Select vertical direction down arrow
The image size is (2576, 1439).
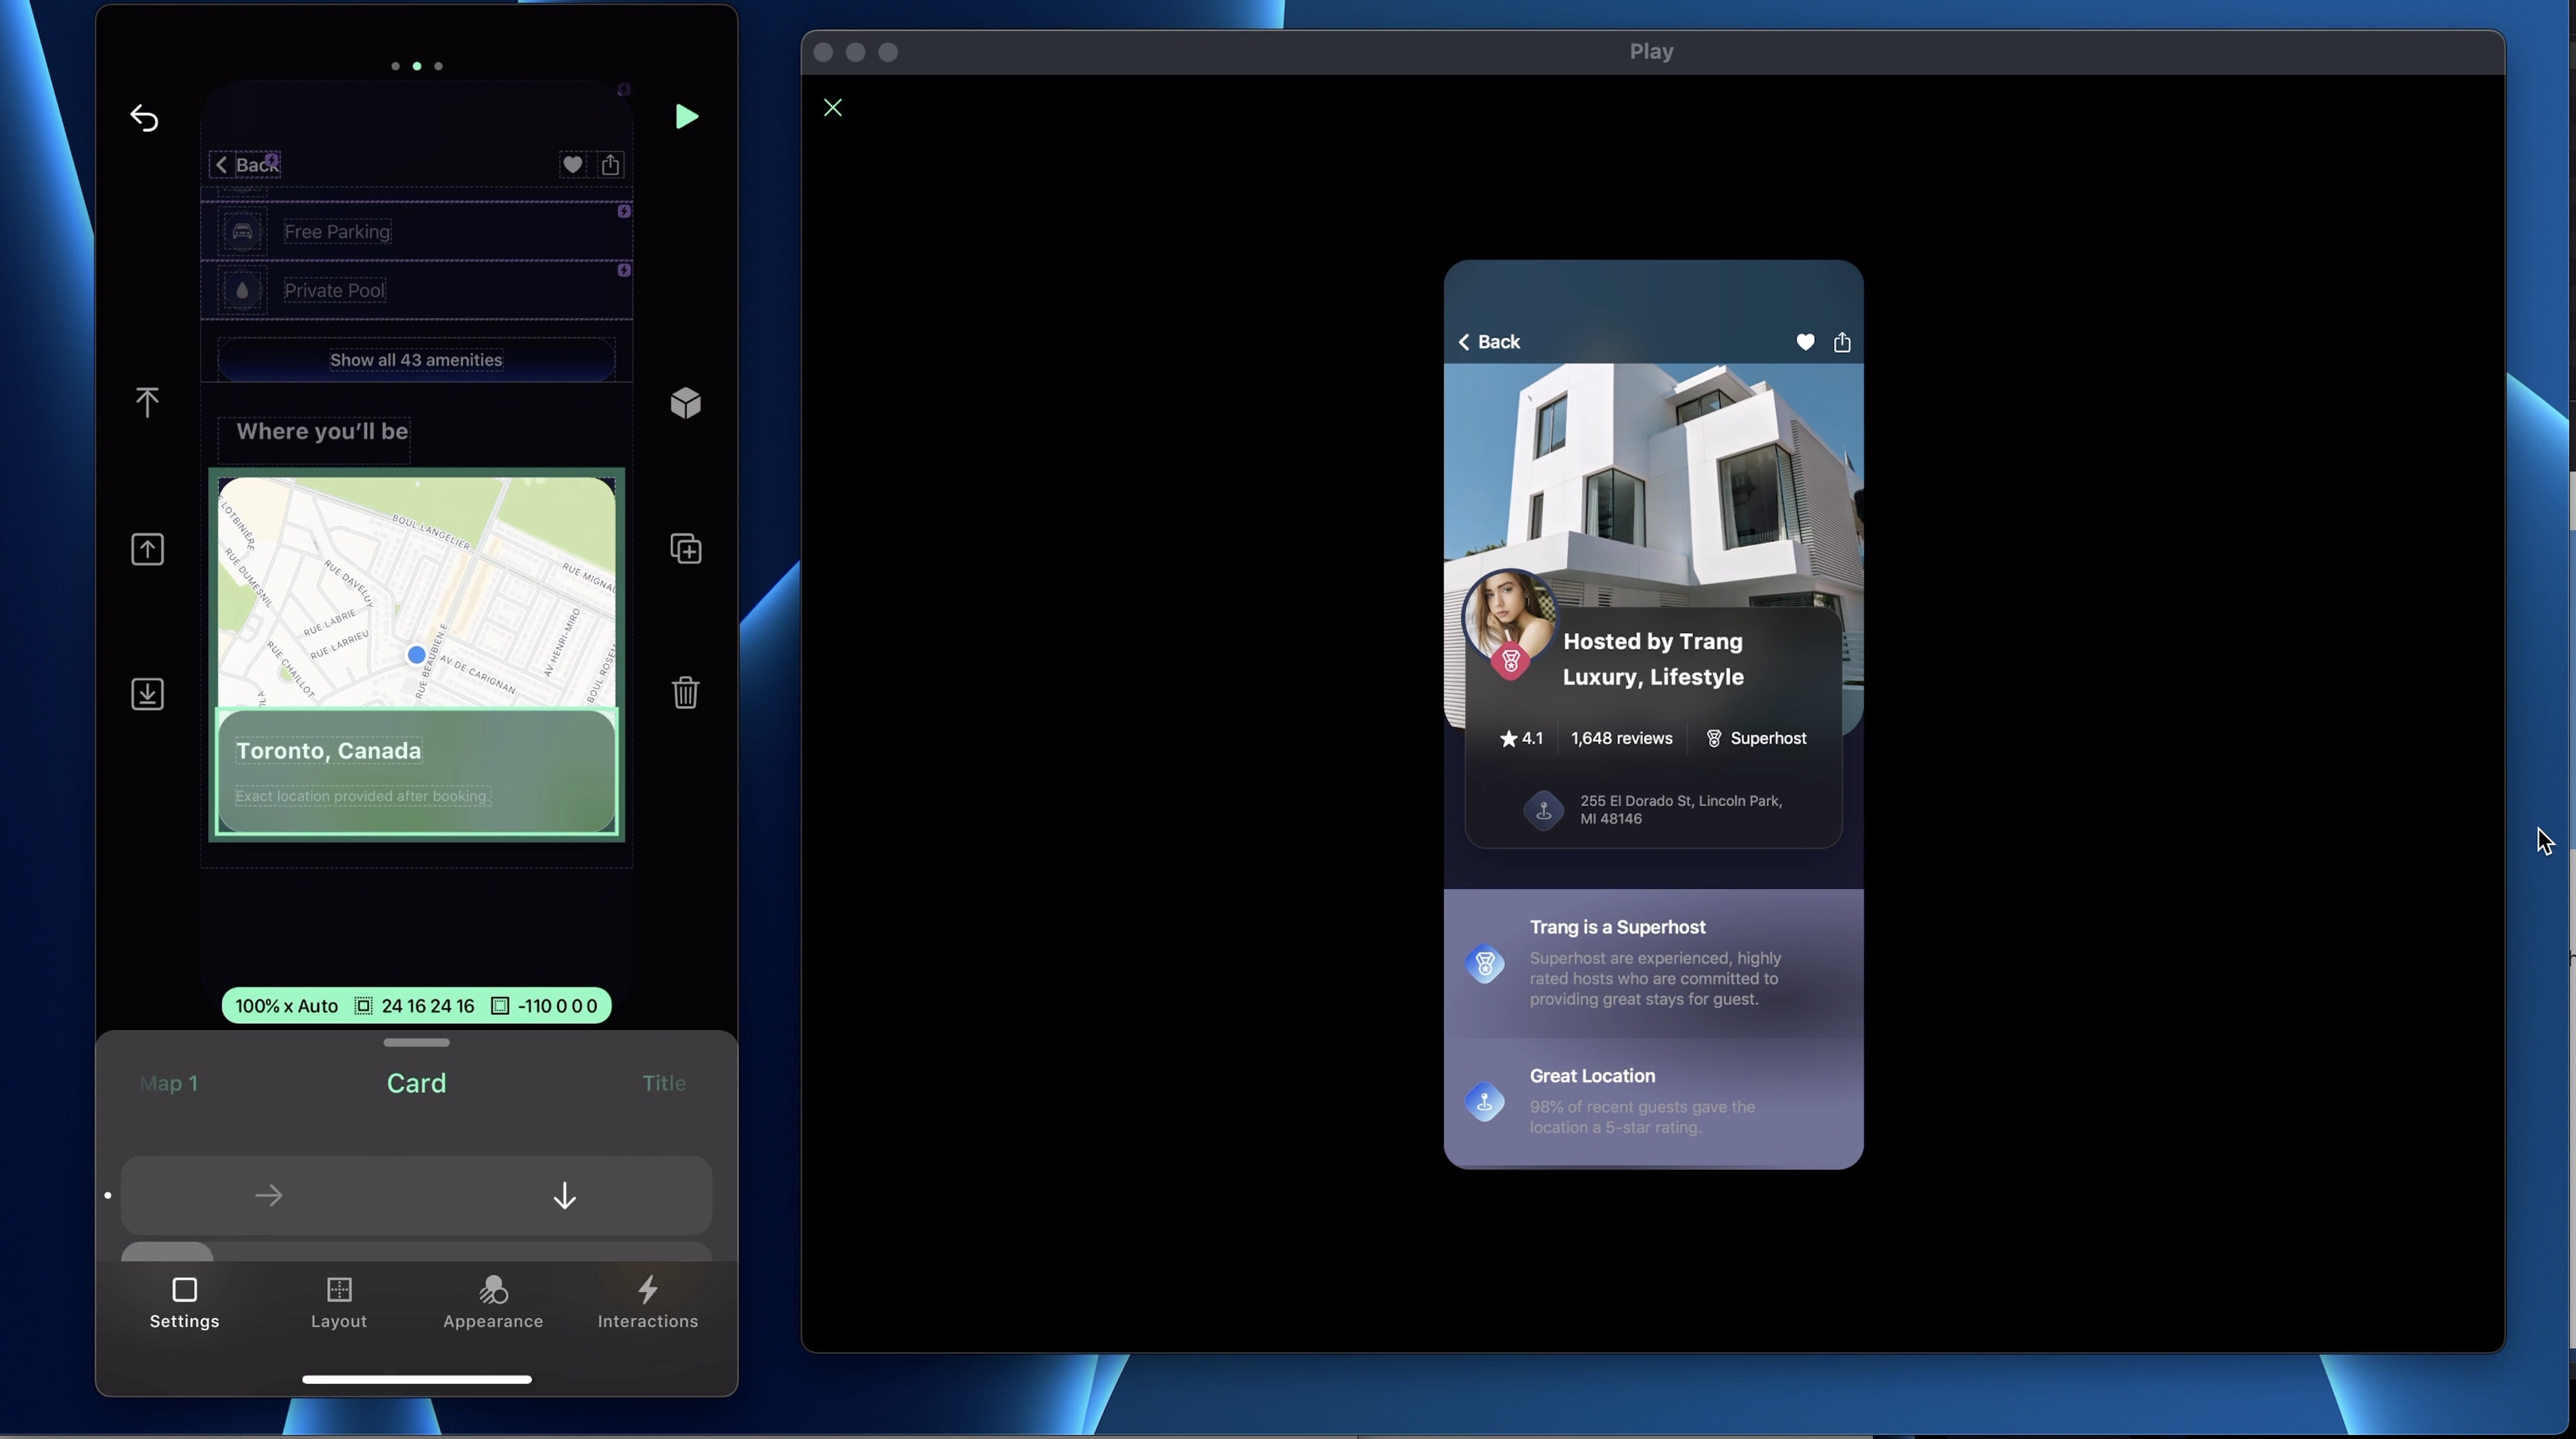click(x=565, y=1196)
